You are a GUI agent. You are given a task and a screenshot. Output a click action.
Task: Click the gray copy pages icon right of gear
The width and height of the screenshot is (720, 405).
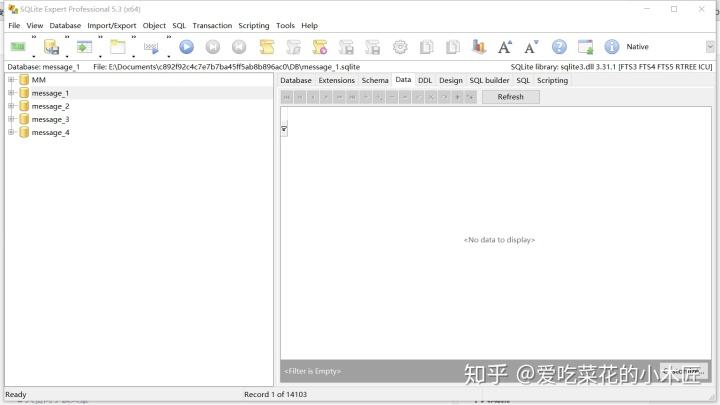tap(427, 47)
